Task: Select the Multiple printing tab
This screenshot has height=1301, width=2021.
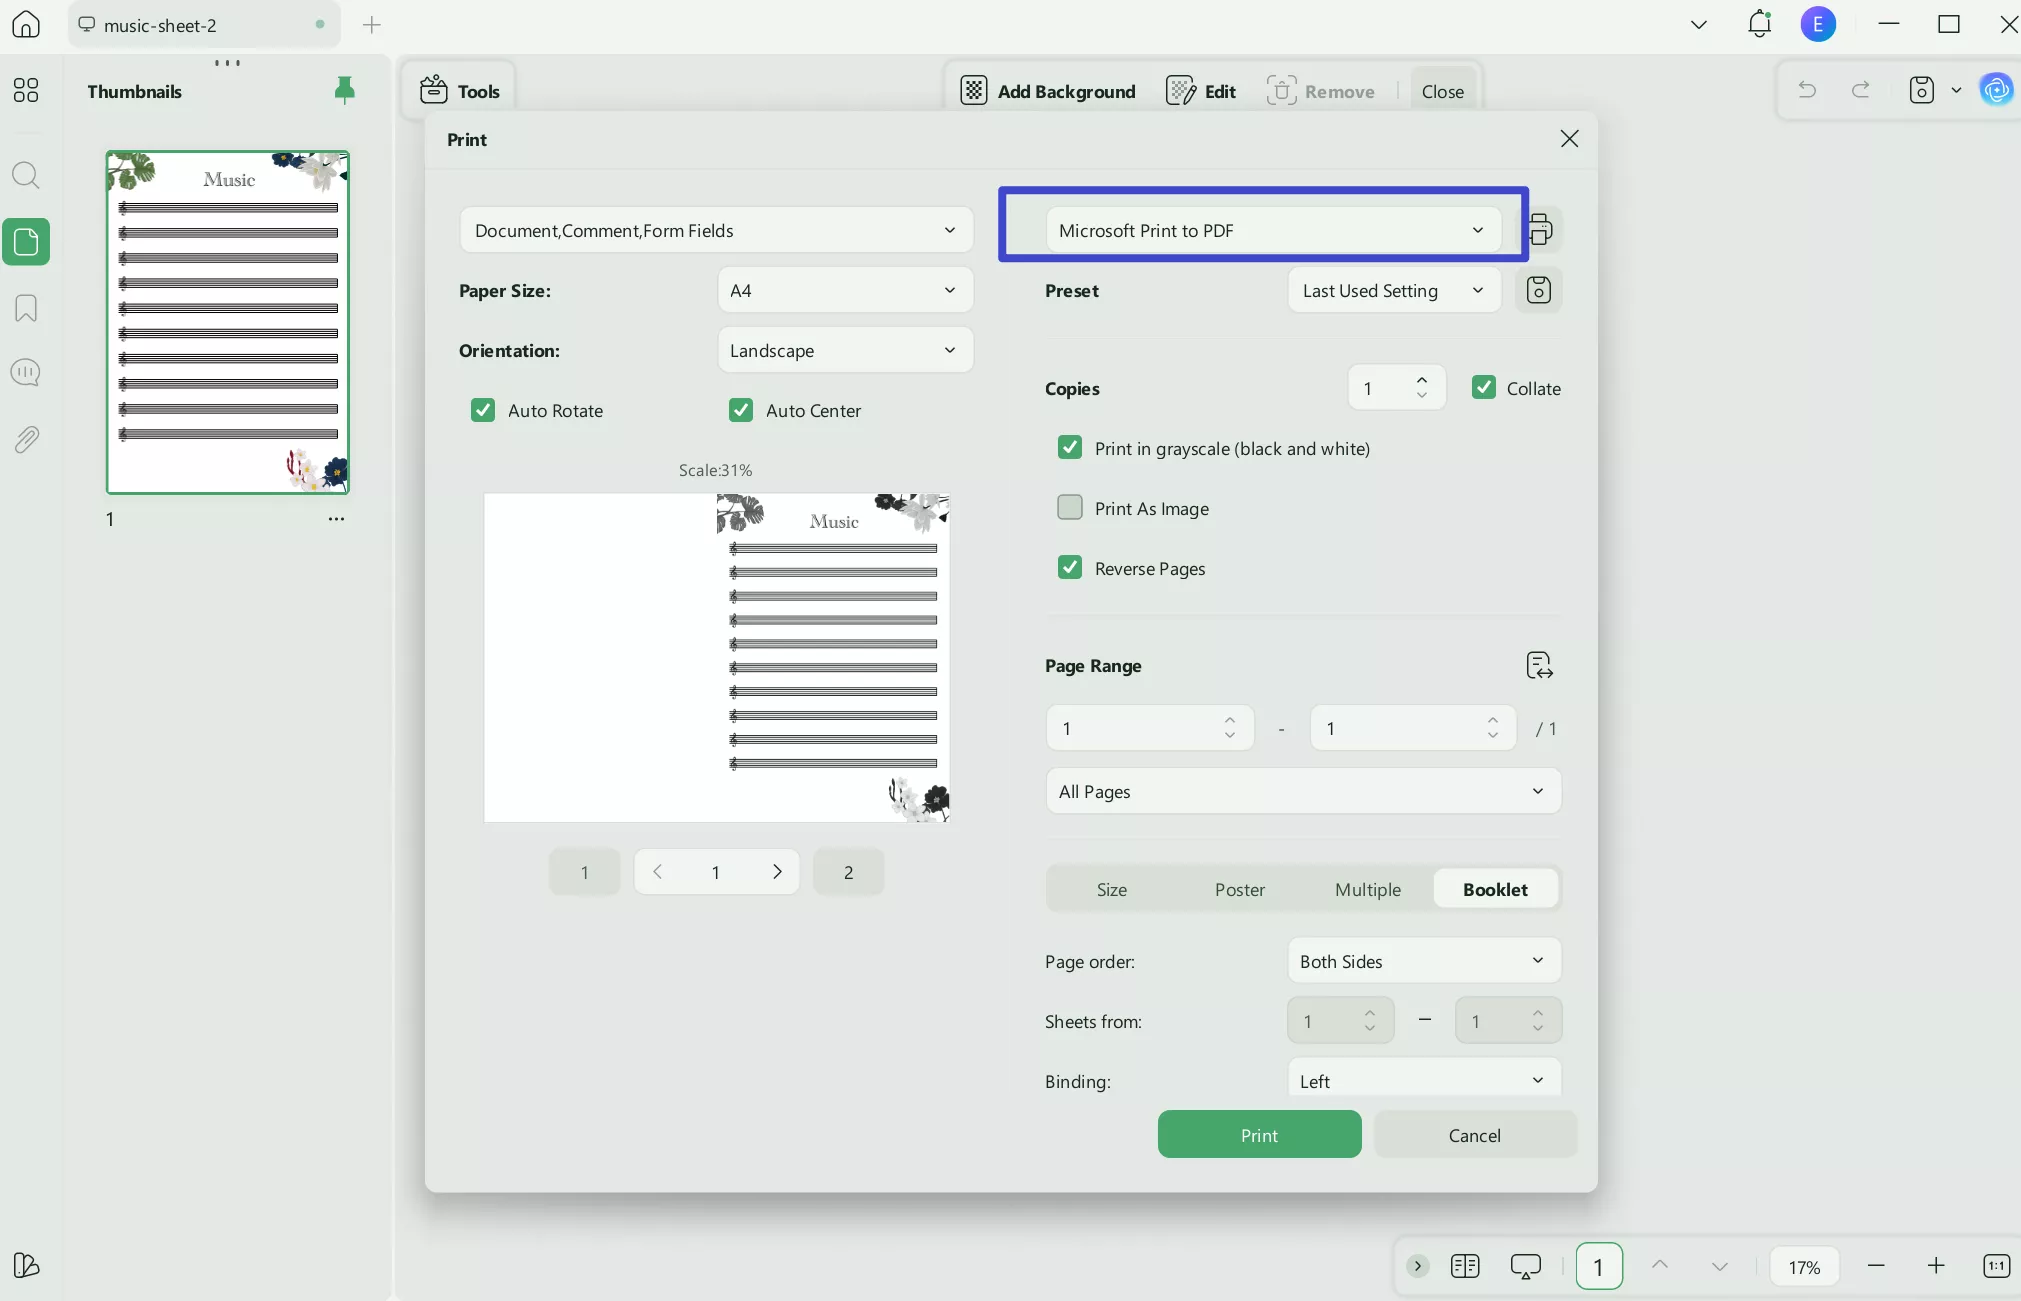Action: coord(1367,889)
